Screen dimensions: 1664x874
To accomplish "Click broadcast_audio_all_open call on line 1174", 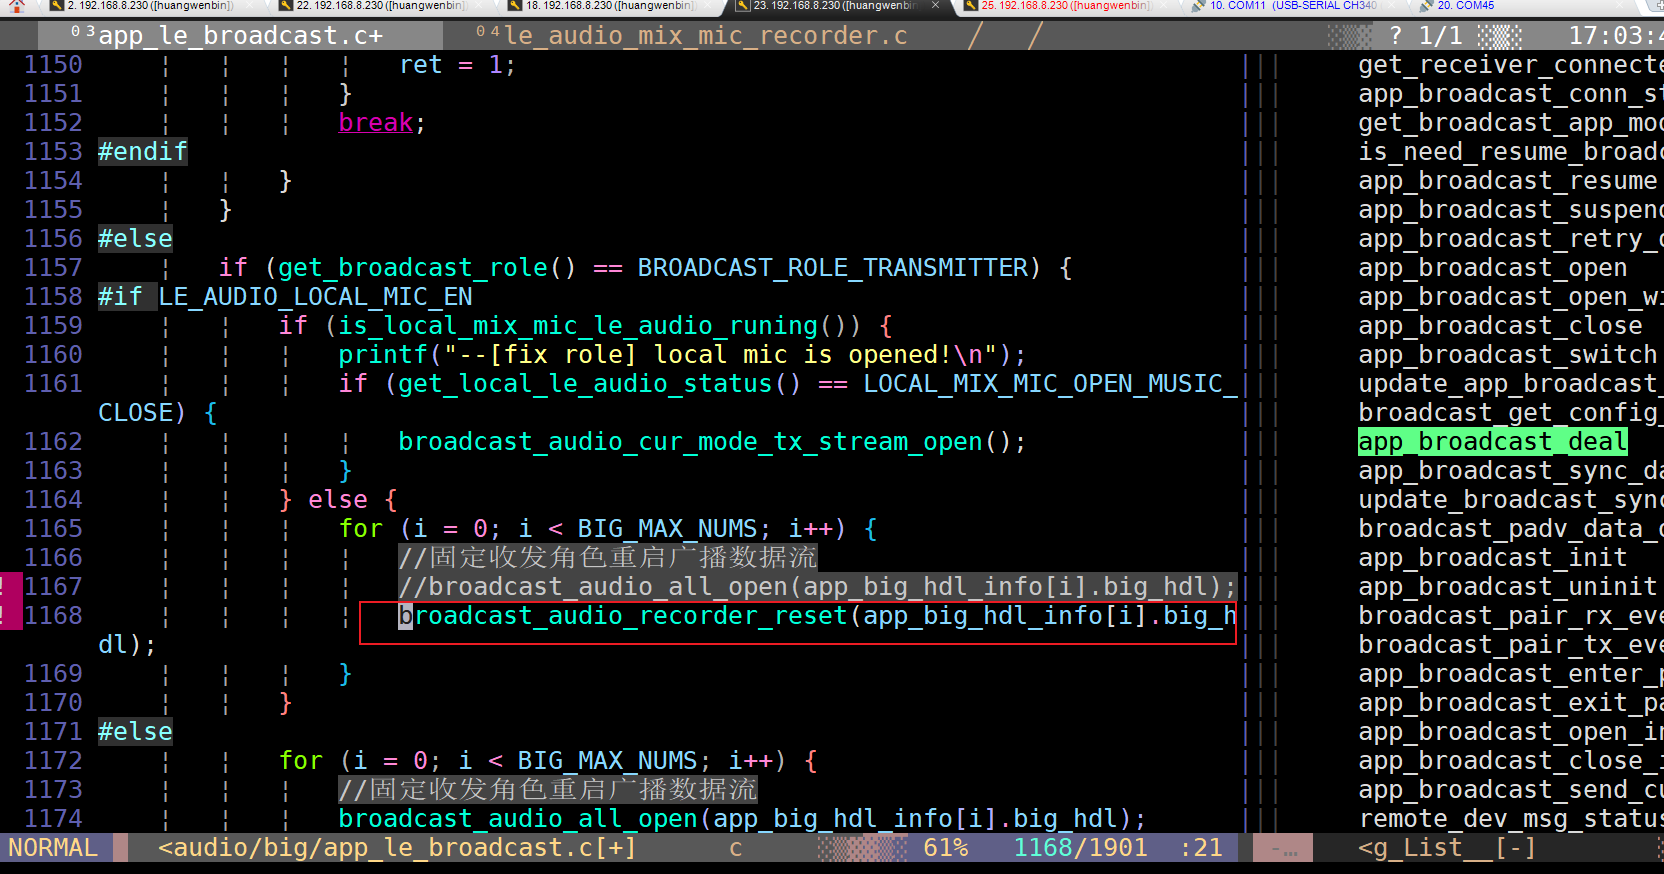I will point(517,819).
